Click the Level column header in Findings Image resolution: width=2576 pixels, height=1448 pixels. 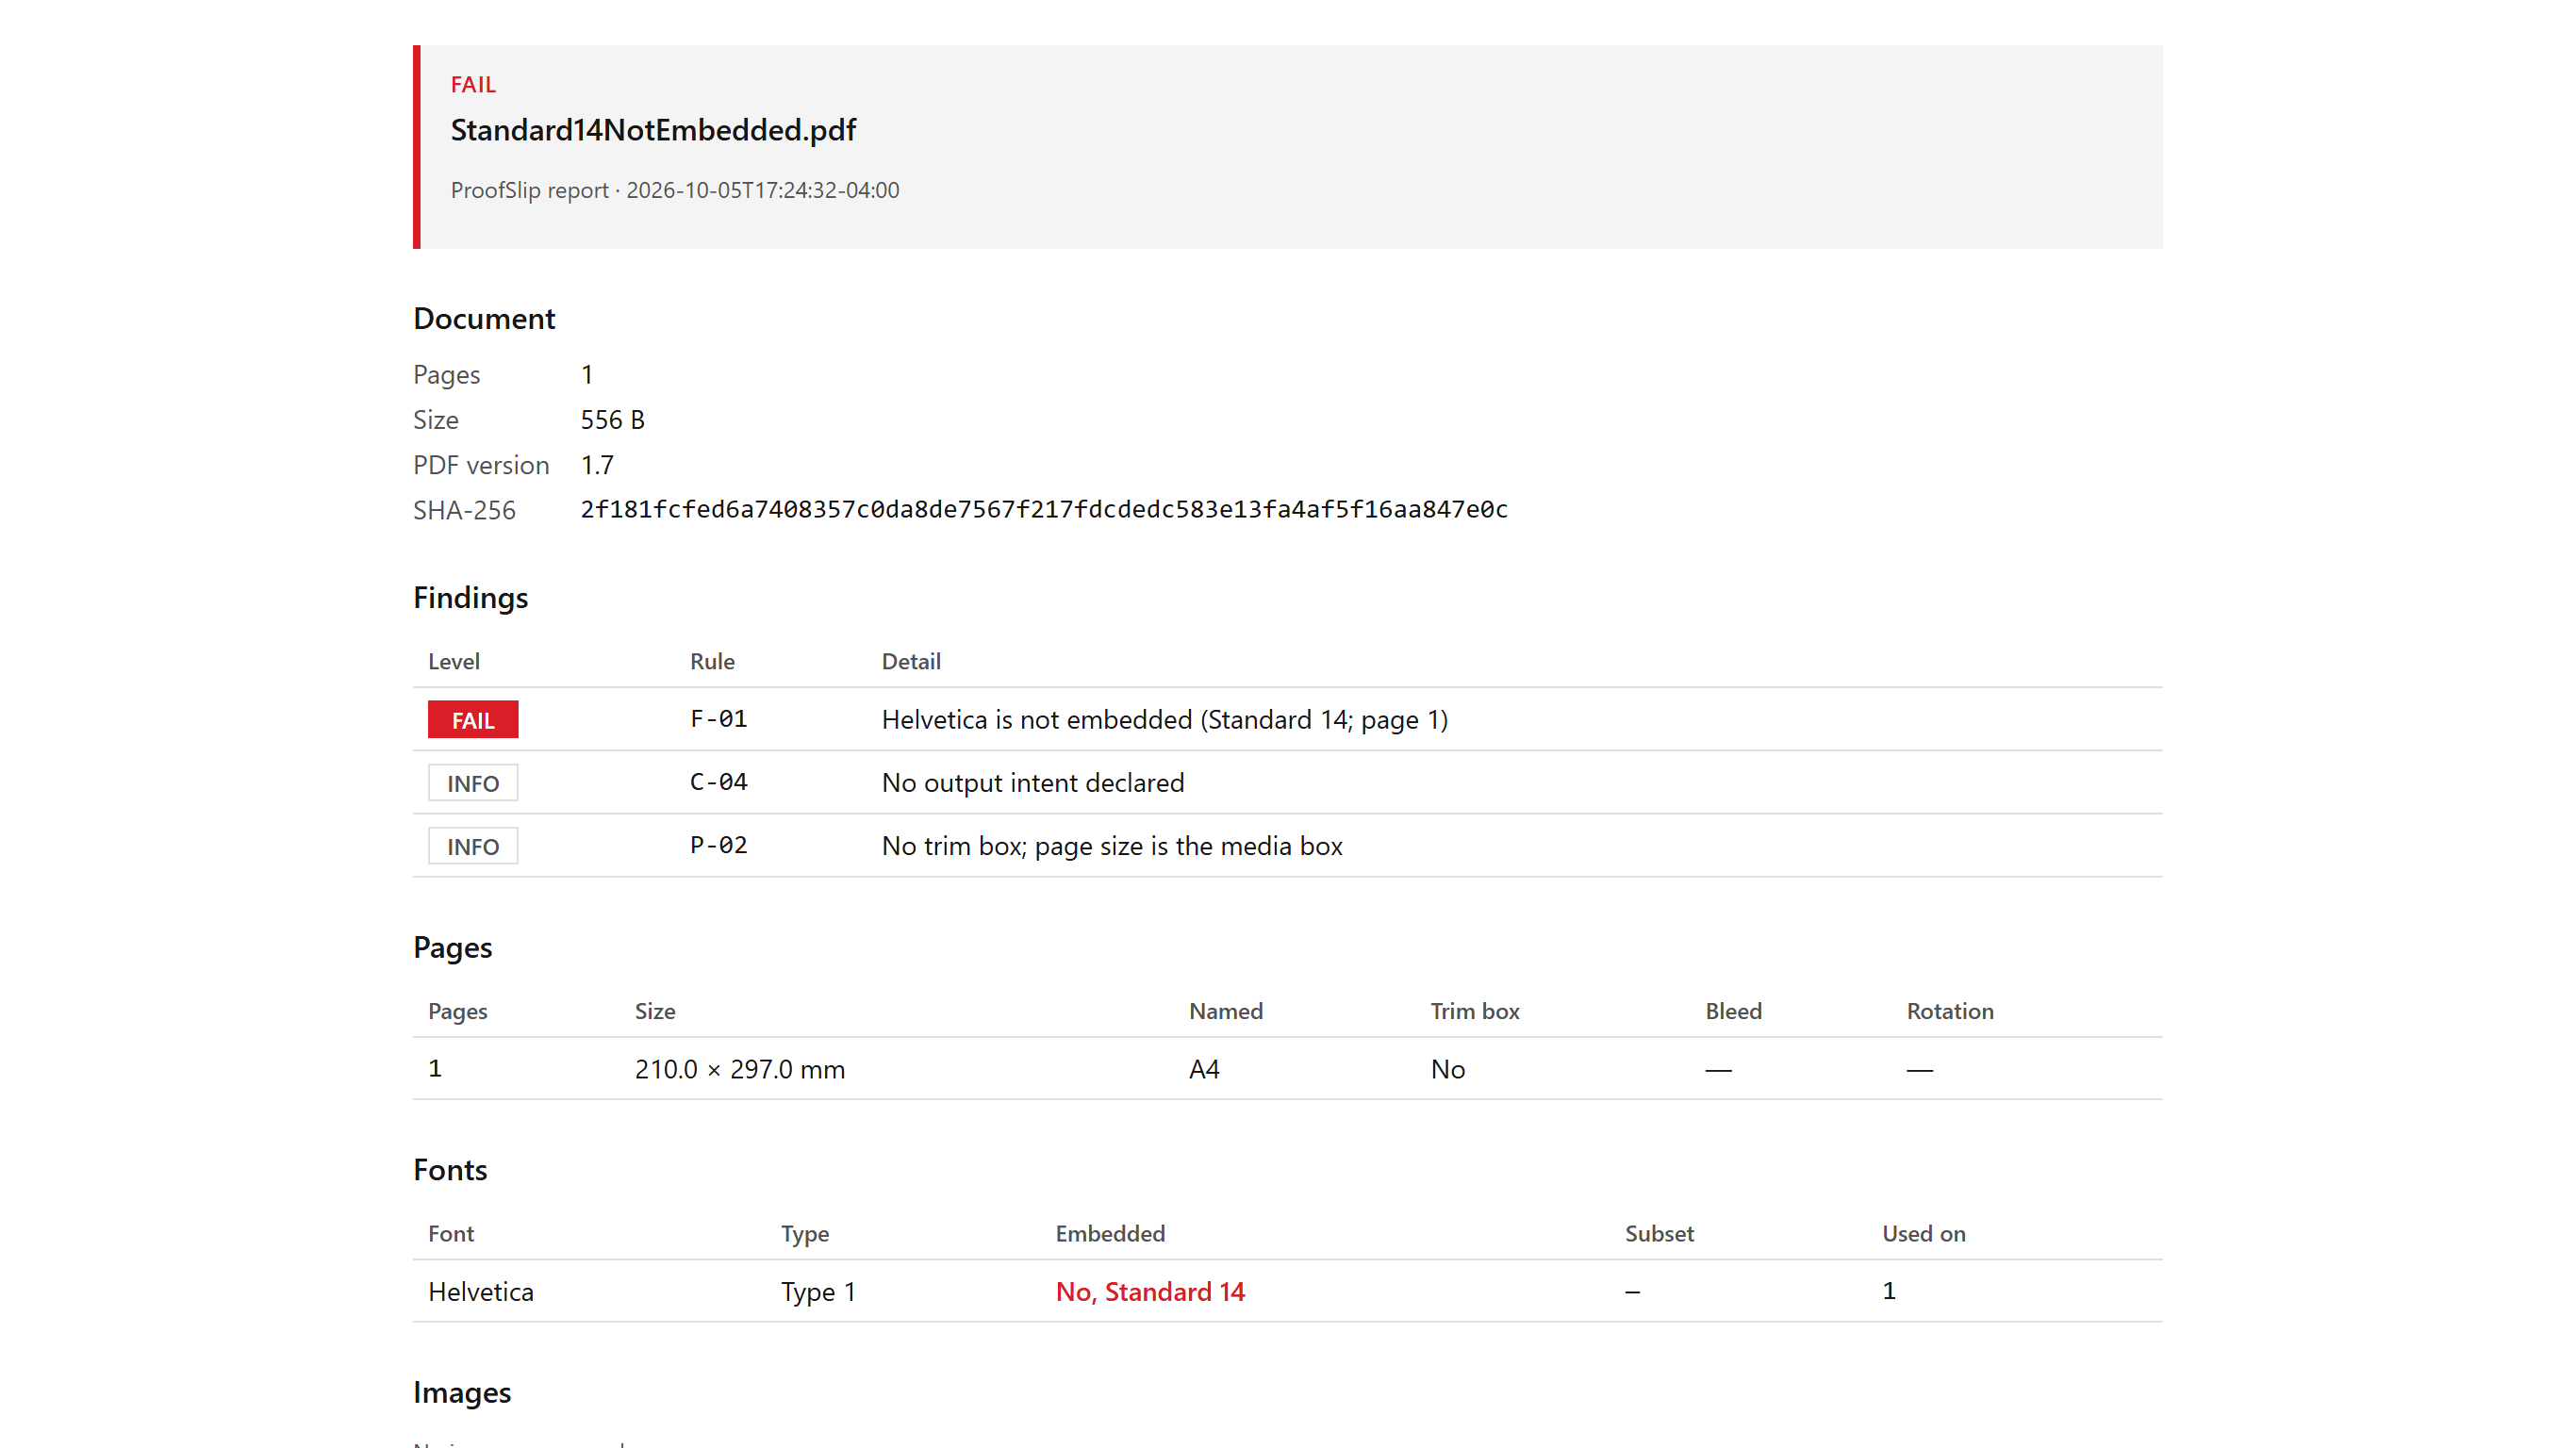[x=454, y=661]
